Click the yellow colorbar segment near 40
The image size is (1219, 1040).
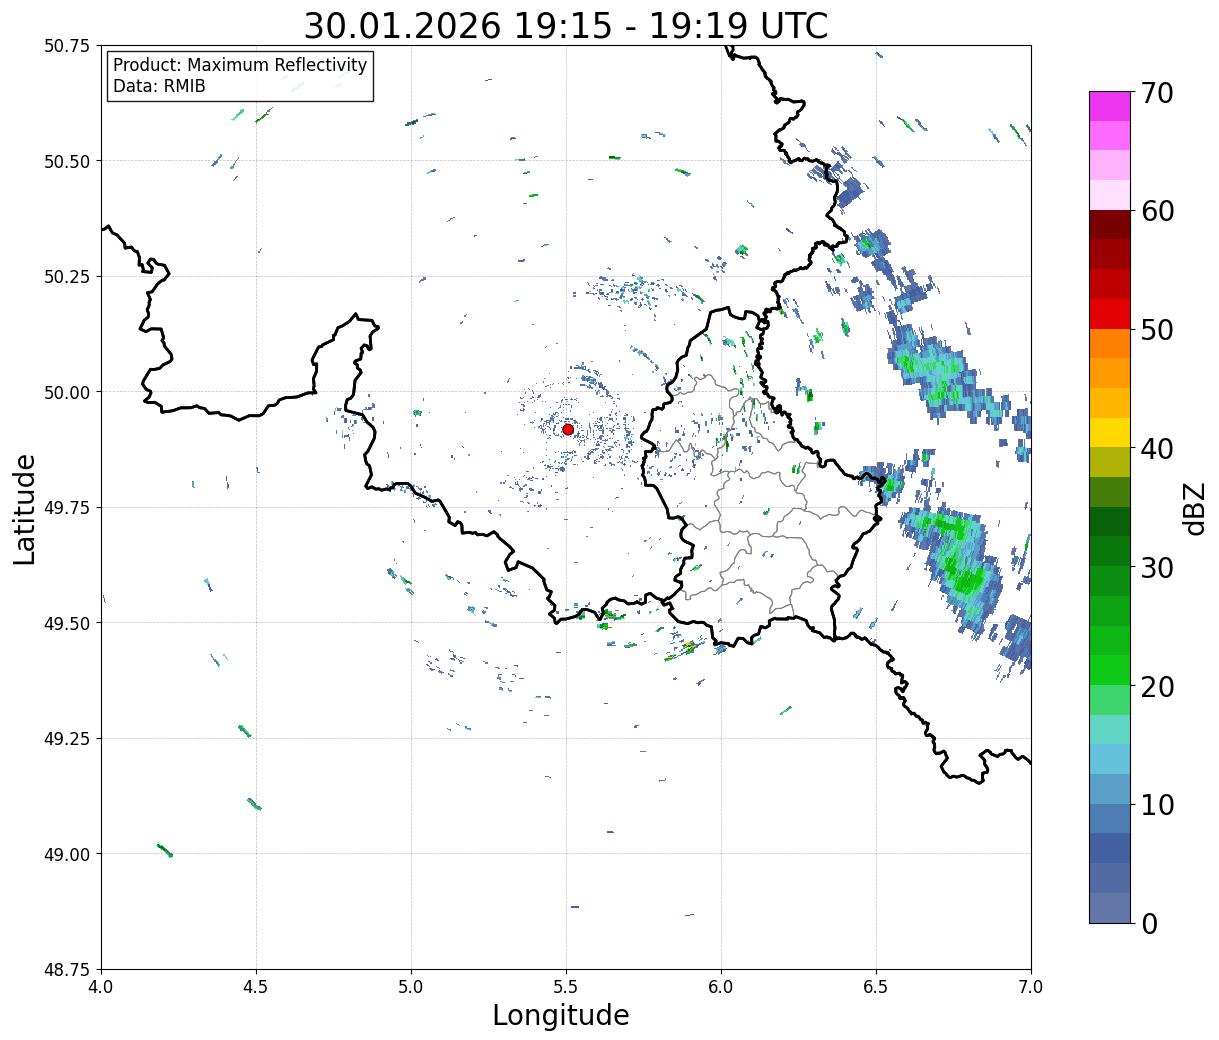[x=1110, y=433]
